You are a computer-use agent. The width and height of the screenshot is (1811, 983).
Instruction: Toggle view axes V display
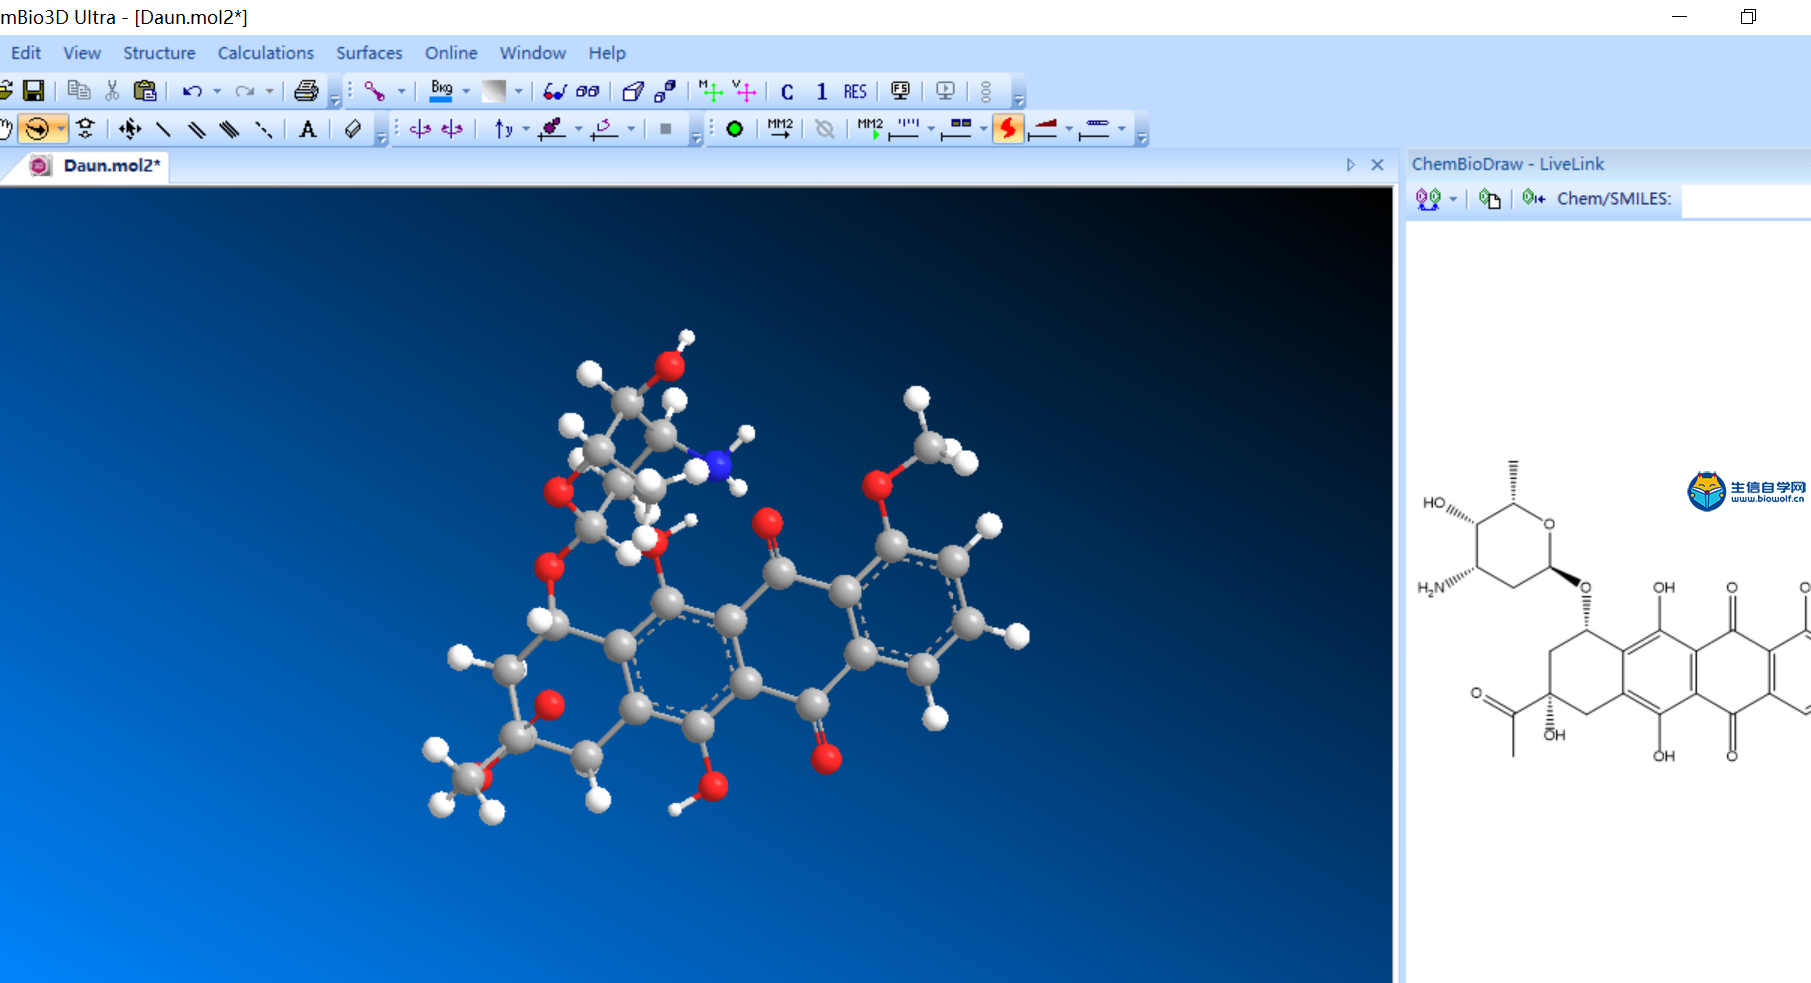744,91
